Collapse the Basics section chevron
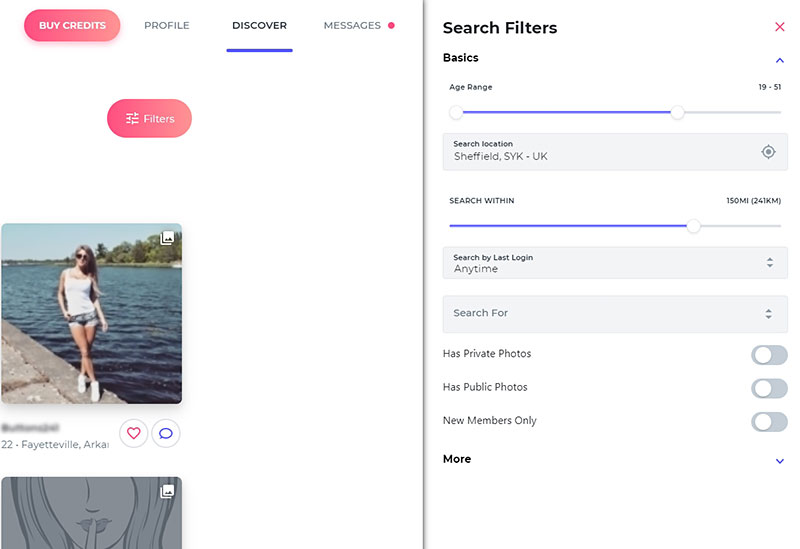The height and width of the screenshot is (549, 800). tap(780, 60)
